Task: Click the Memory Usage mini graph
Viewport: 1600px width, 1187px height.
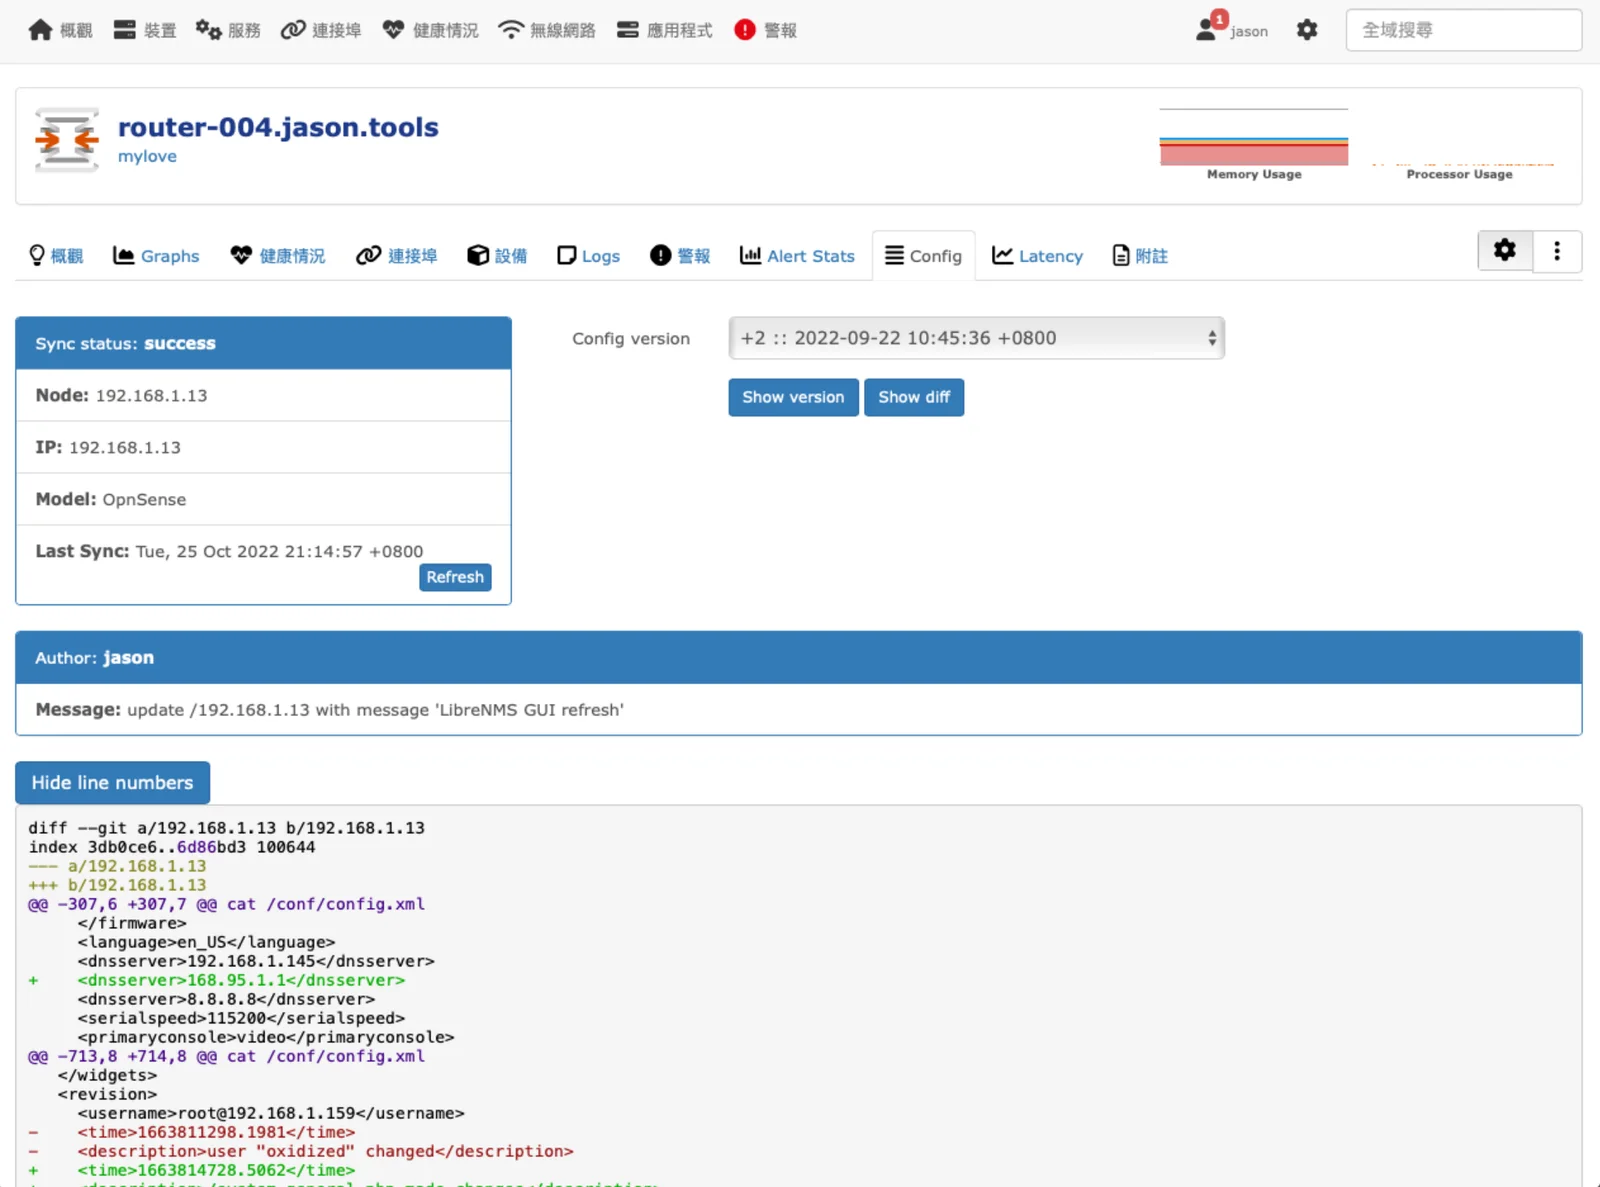Action: [x=1254, y=144]
